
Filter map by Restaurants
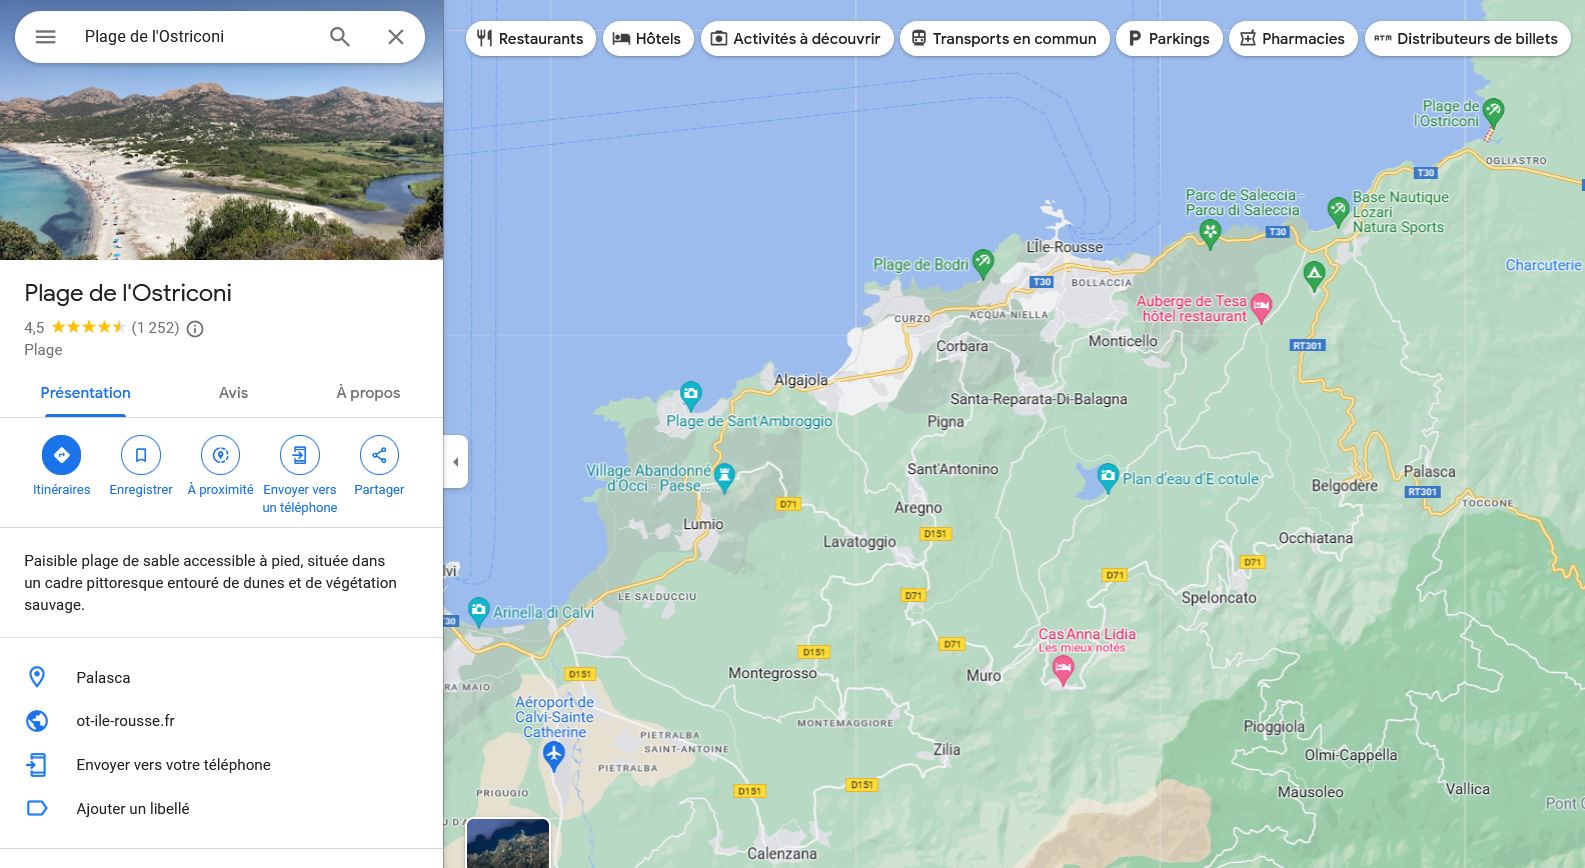(530, 39)
